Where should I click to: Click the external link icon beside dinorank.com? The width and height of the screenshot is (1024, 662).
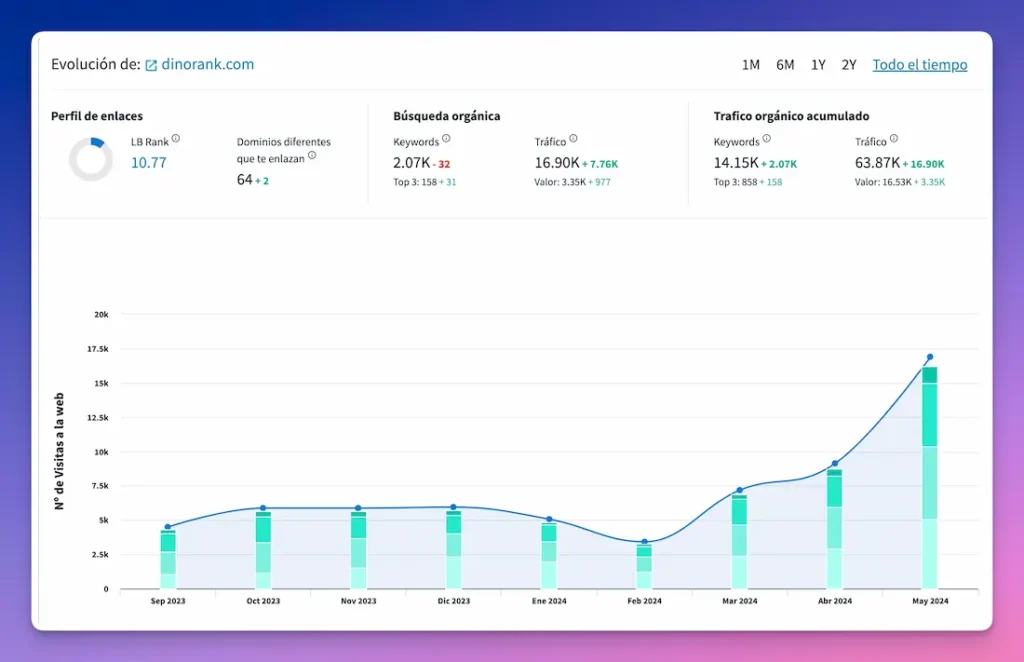pos(151,65)
